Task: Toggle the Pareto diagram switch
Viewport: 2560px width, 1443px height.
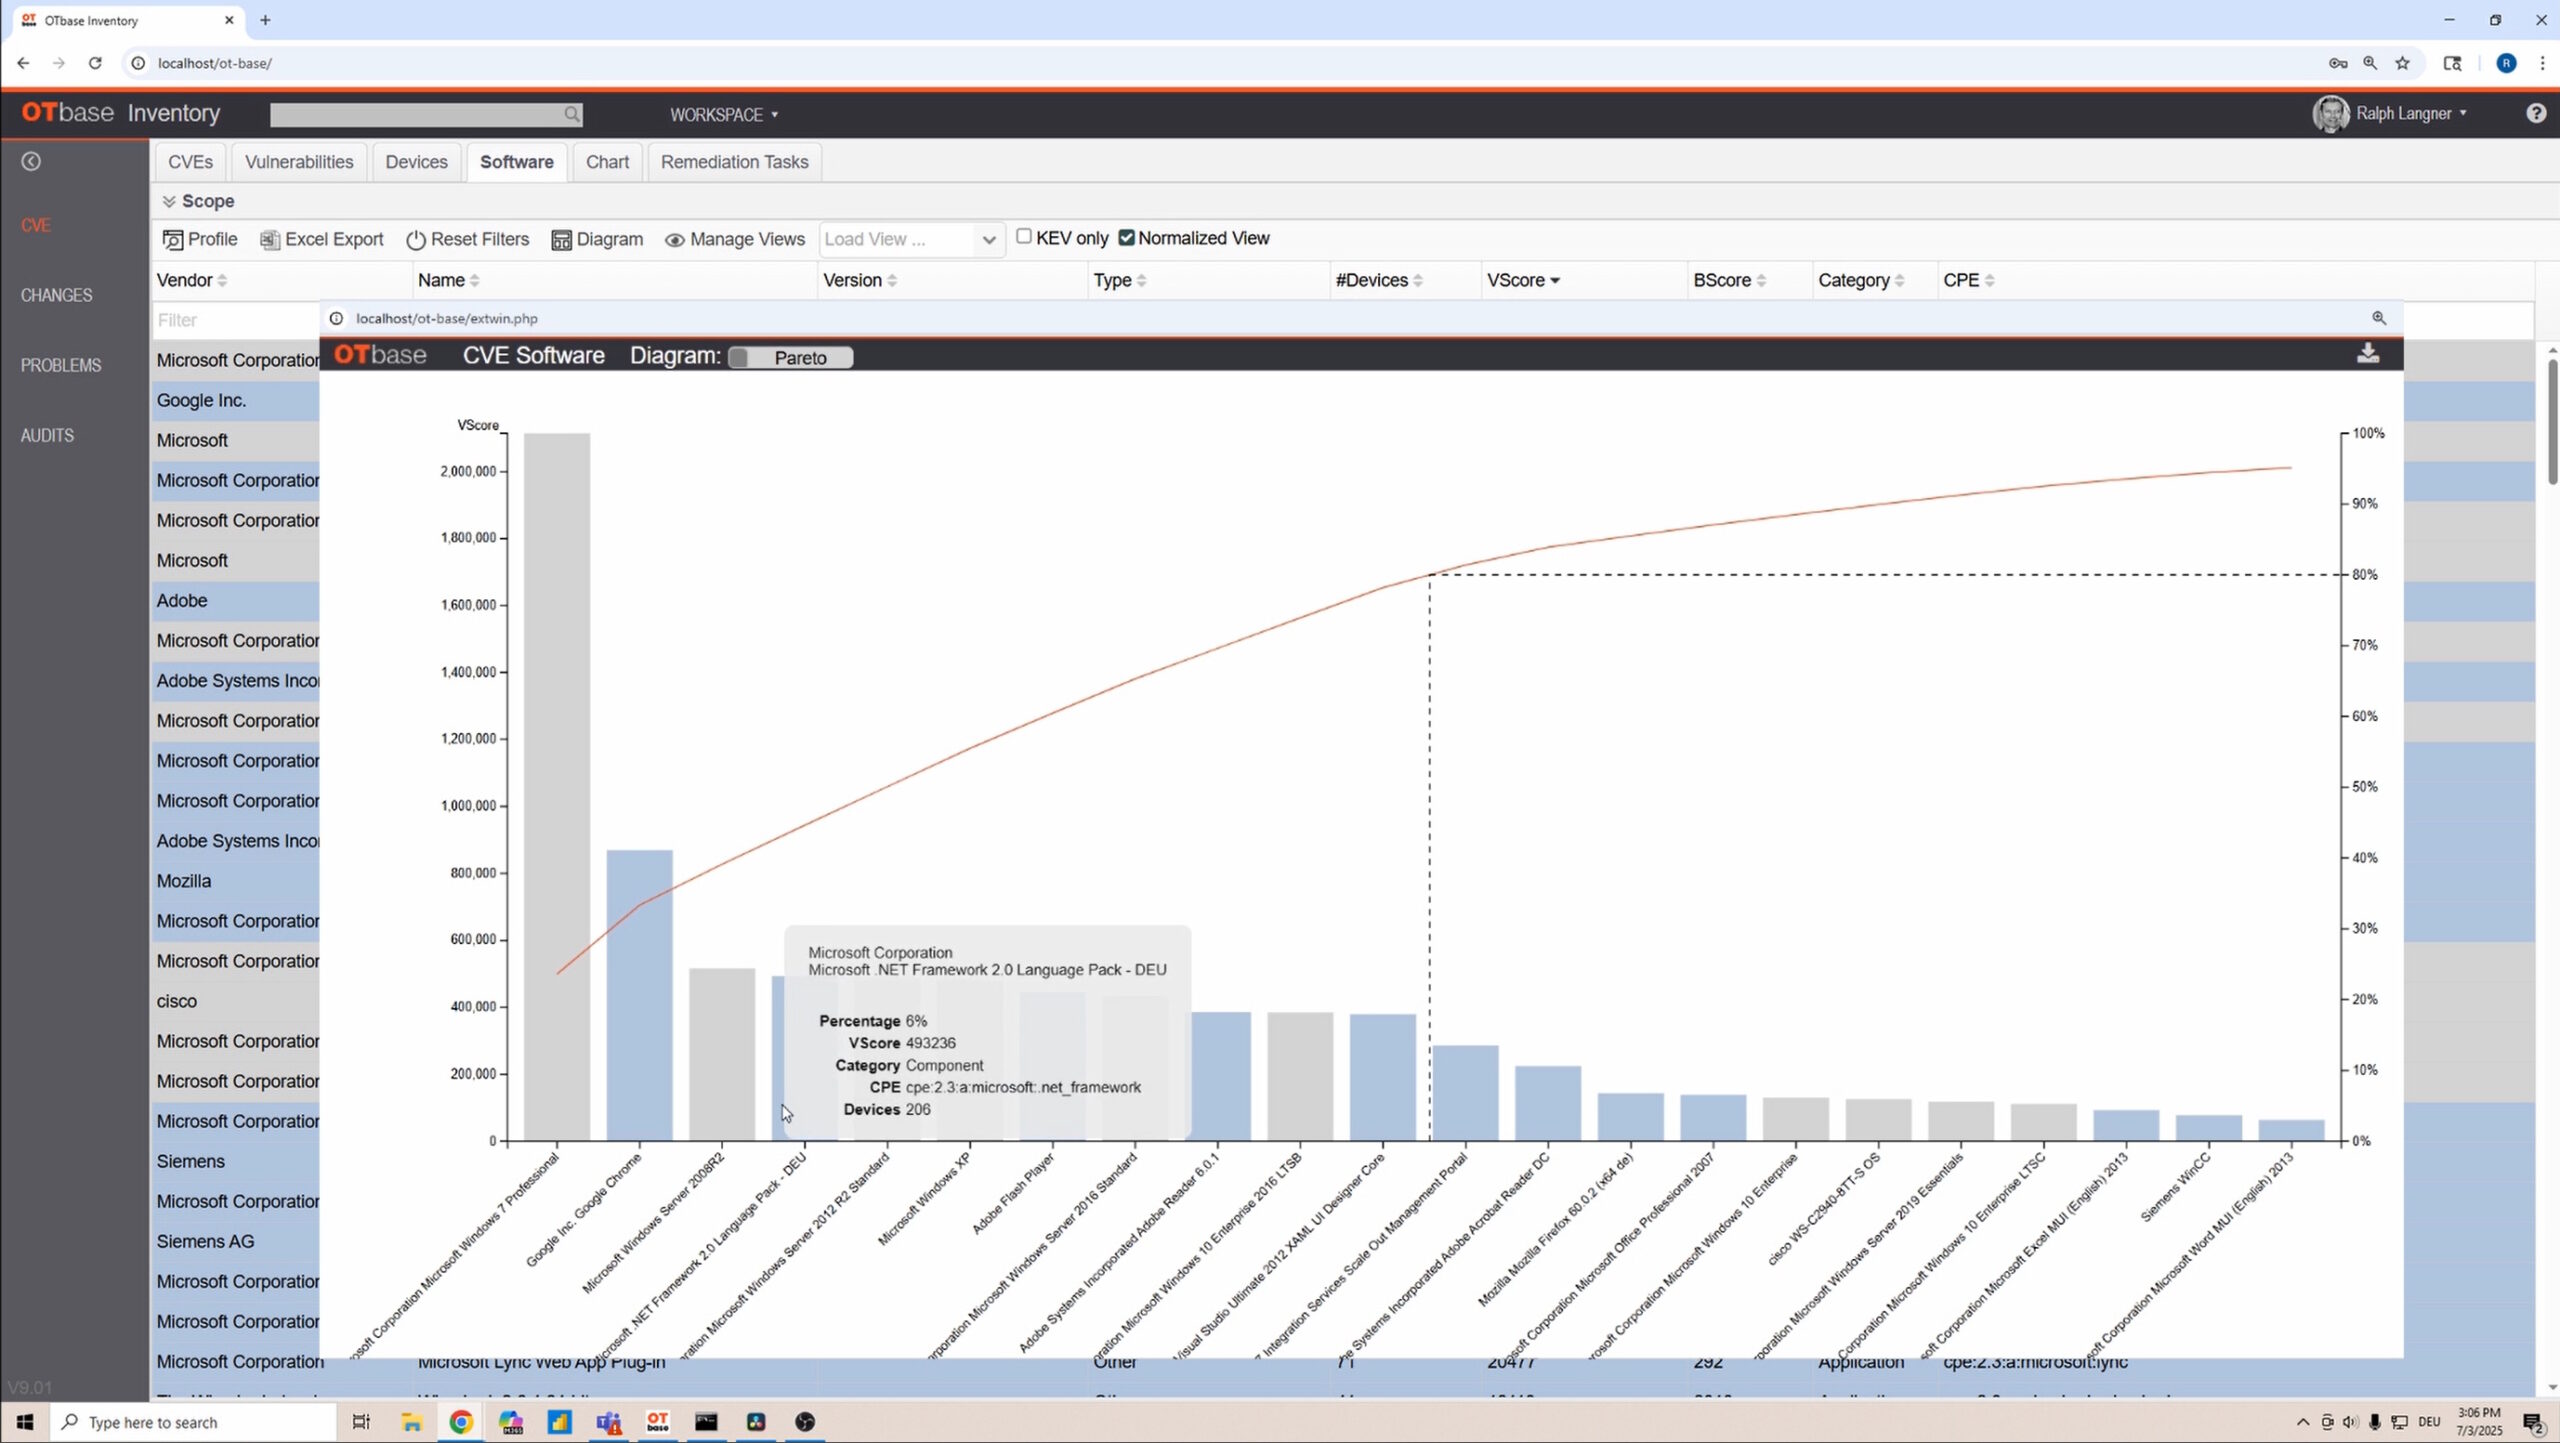Action: click(738, 357)
